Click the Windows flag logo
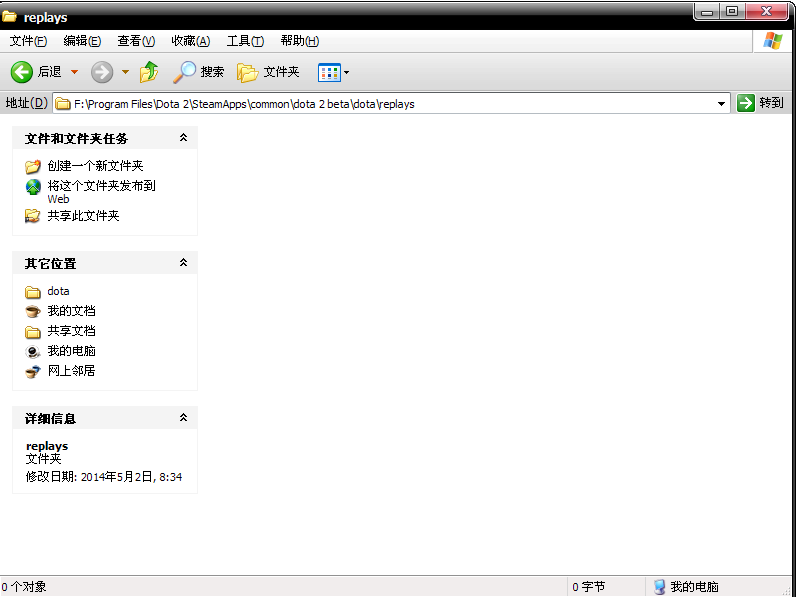 coord(772,41)
